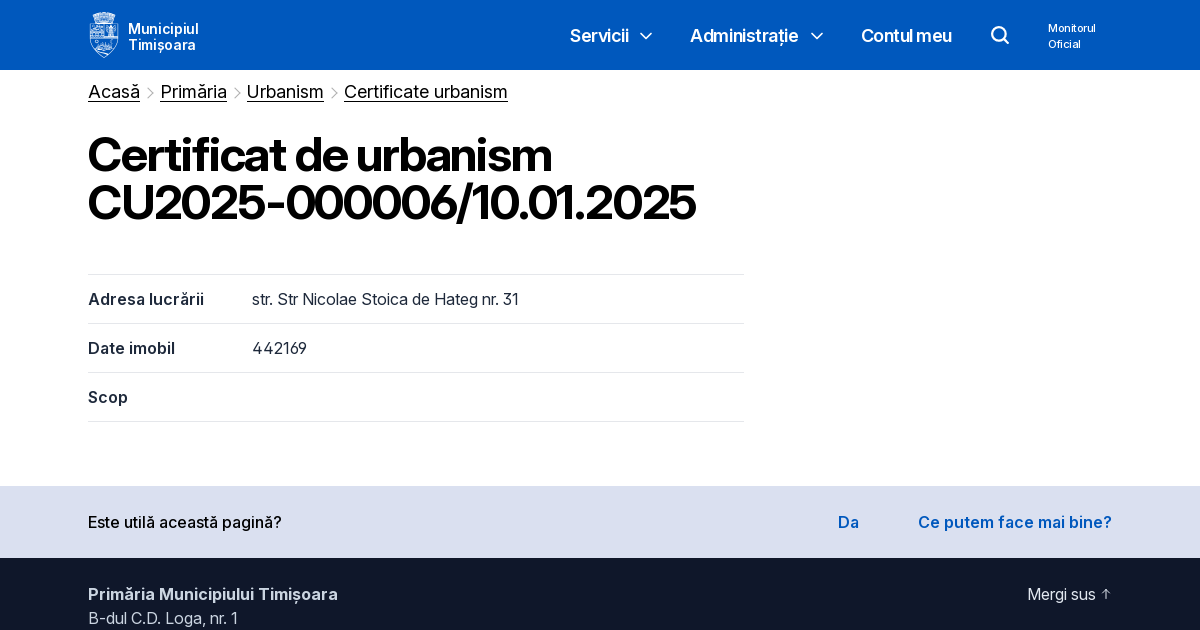Click Municipiul Timișoara header text
The height and width of the screenshot is (630, 1200).
pos(163,34)
